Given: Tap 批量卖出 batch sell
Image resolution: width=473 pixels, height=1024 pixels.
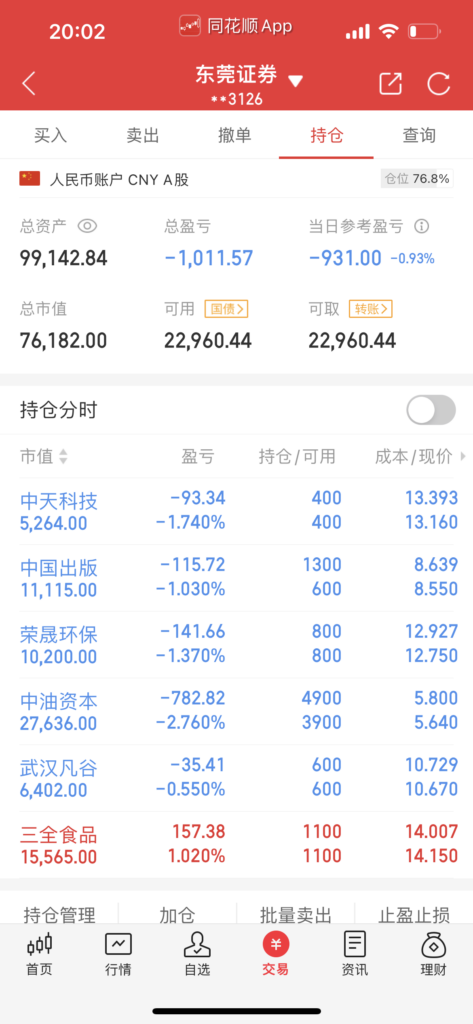Looking at the screenshot, I should (295, 914).
